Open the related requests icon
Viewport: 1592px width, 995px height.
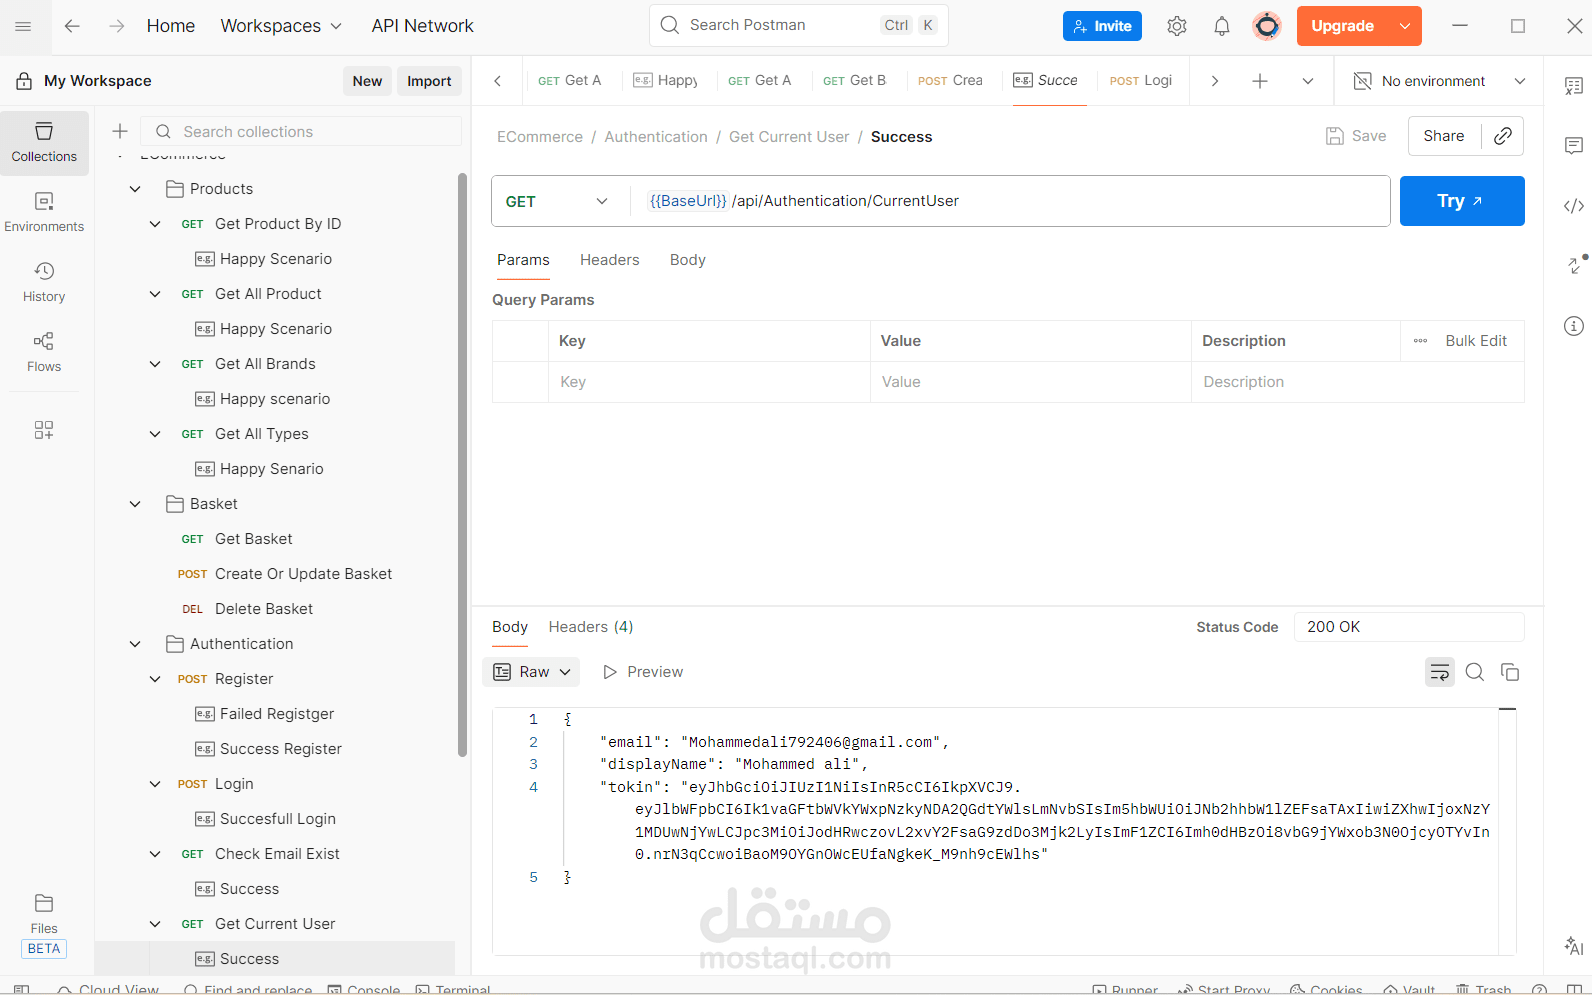[1576, 265]
